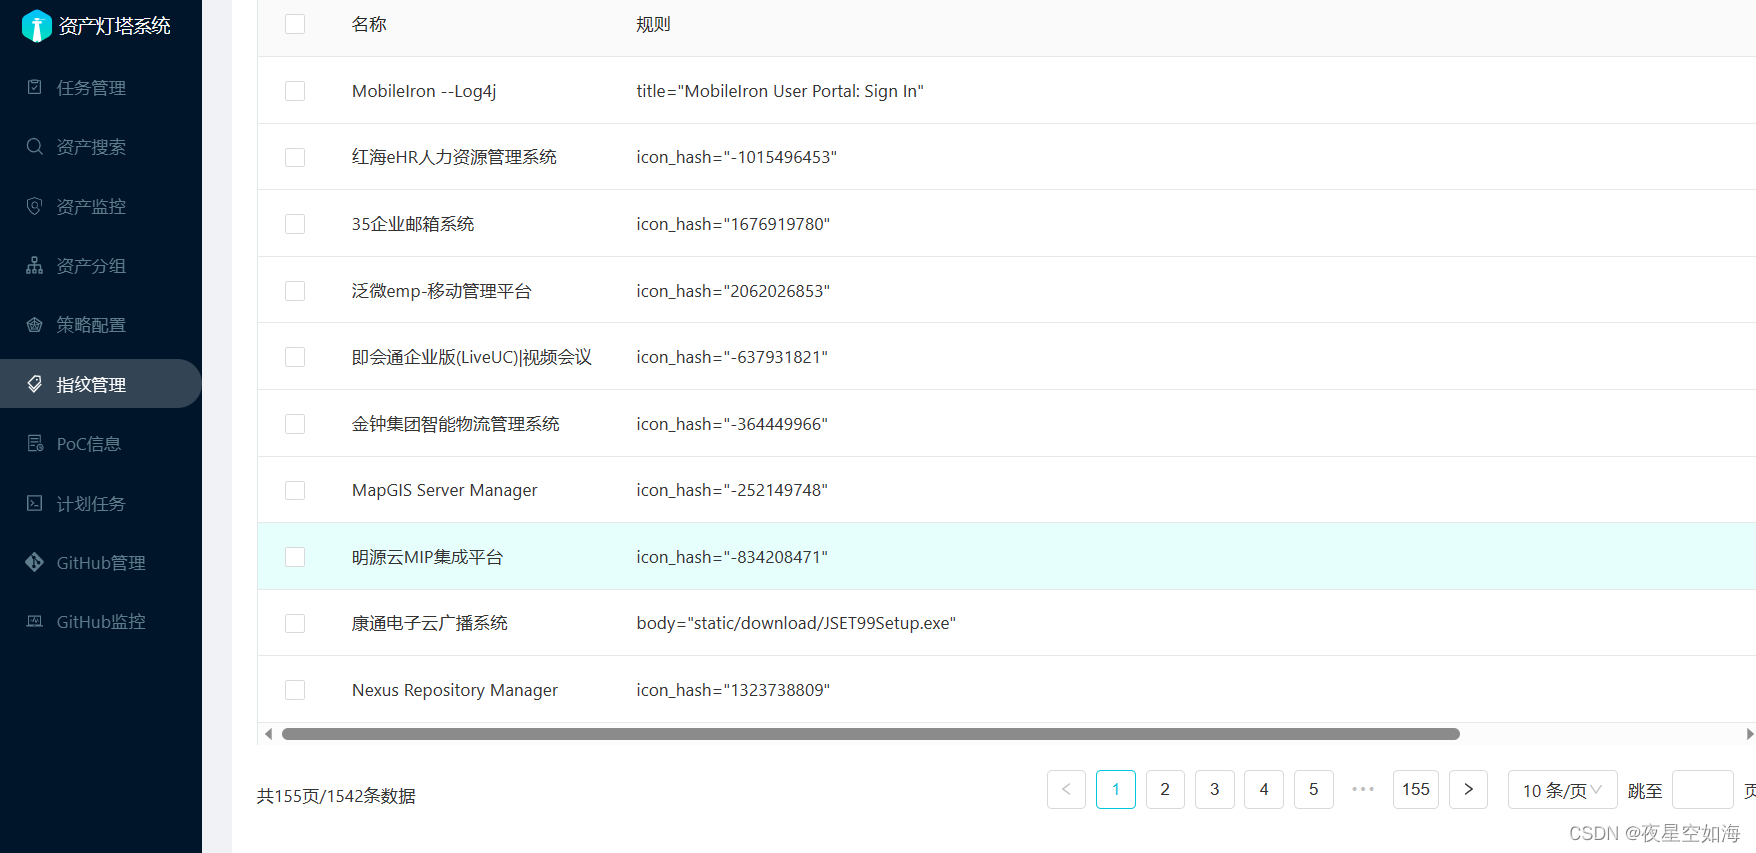The width and height of the screenshot is (1756, 853).
Task: Check the 红海eHR人力资源管理系统 row checkbox
Action: [x=295, y=157]
